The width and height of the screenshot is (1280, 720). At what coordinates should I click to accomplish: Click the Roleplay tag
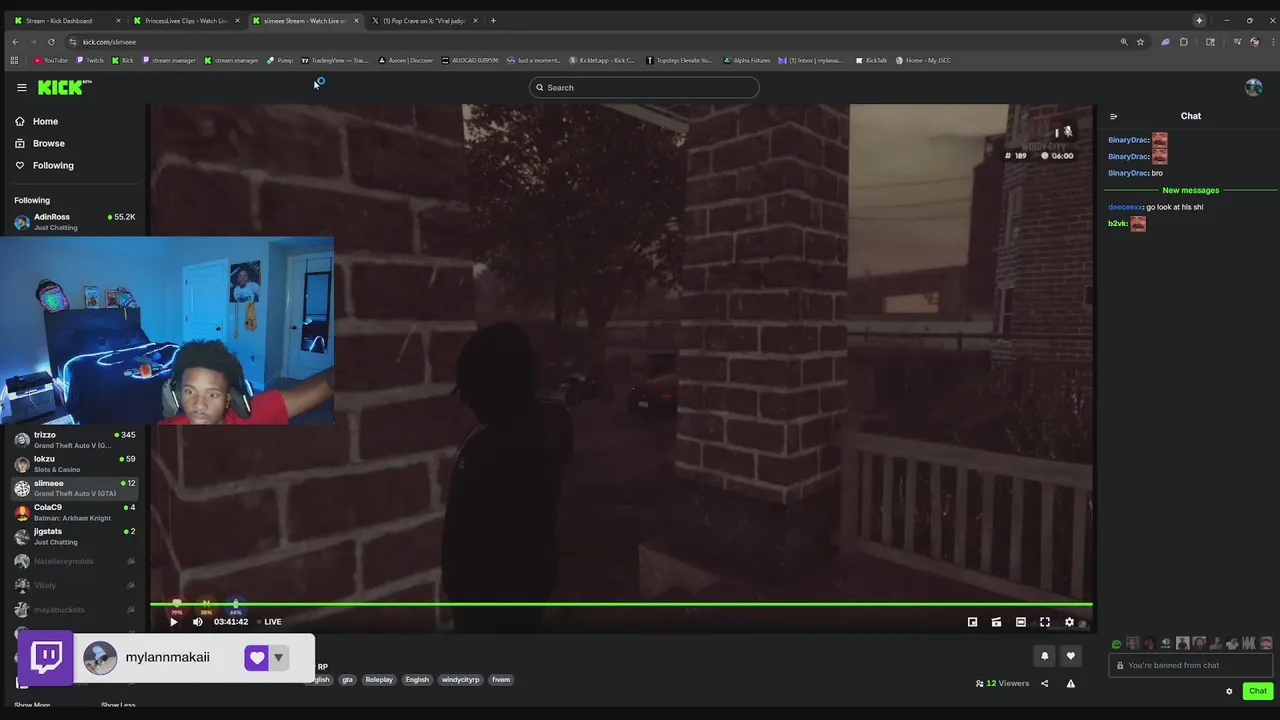379,680
